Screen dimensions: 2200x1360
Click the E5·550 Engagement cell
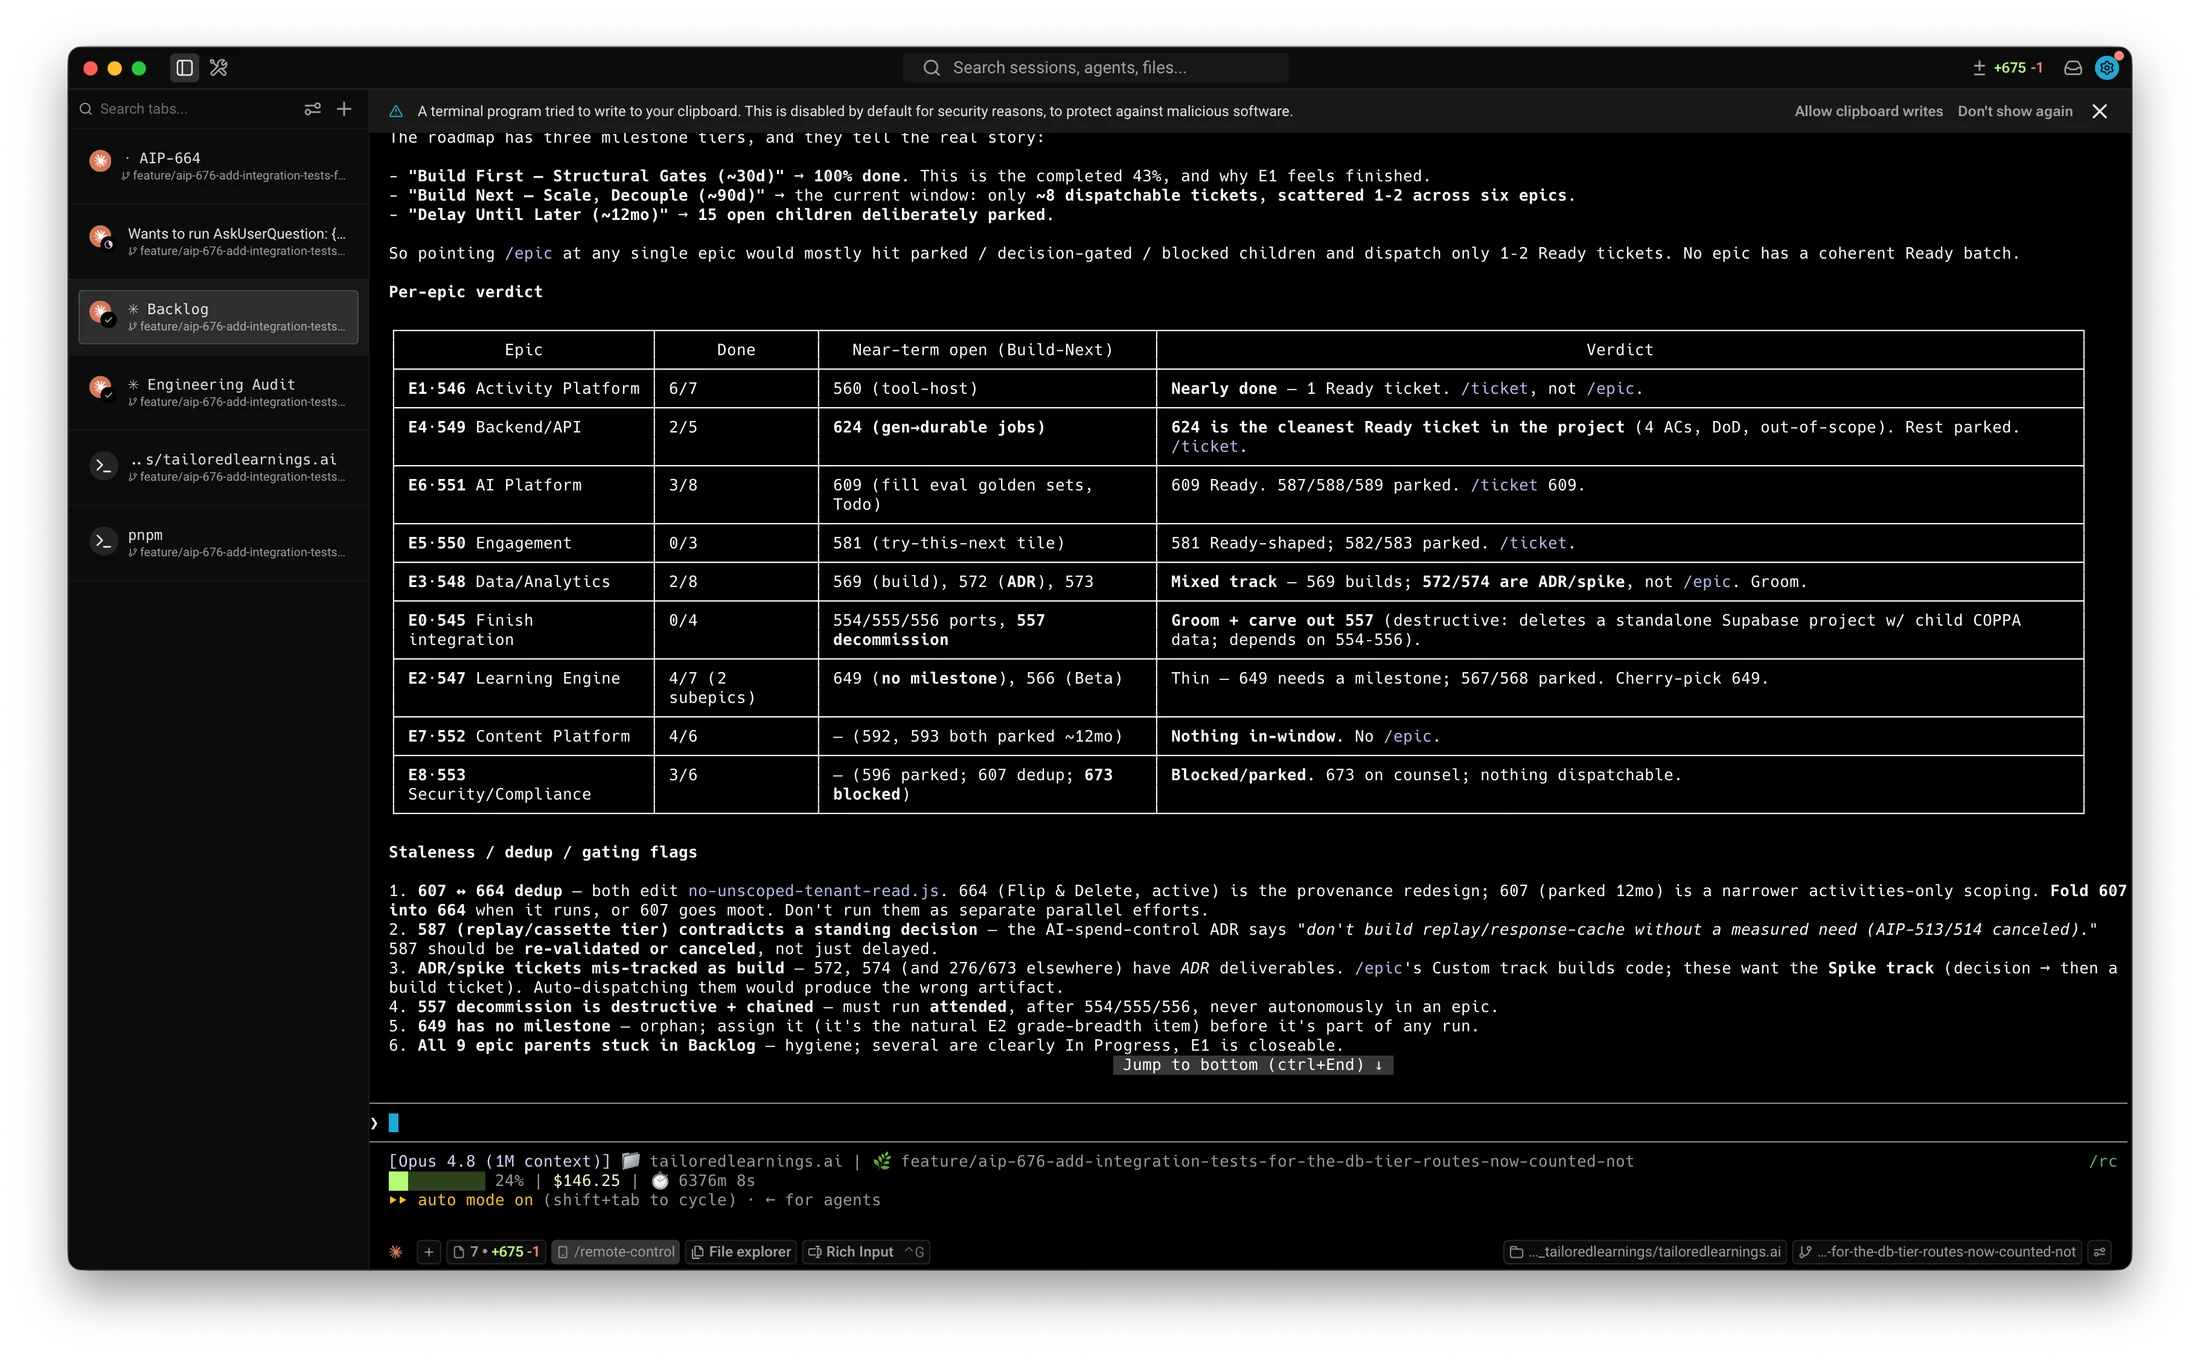coord(523,543)
